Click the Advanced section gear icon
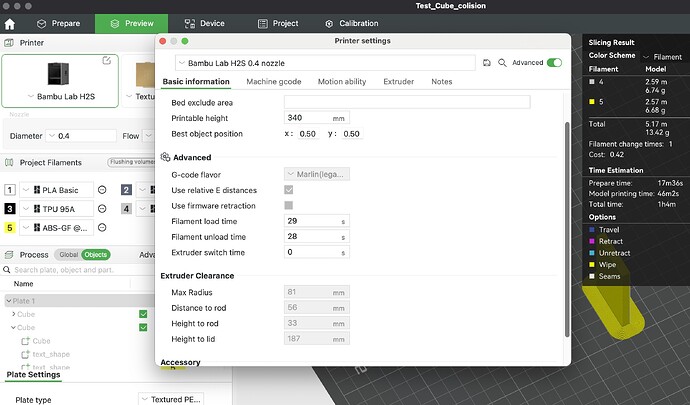Viewport: 690px width, 405px height. 165,157
